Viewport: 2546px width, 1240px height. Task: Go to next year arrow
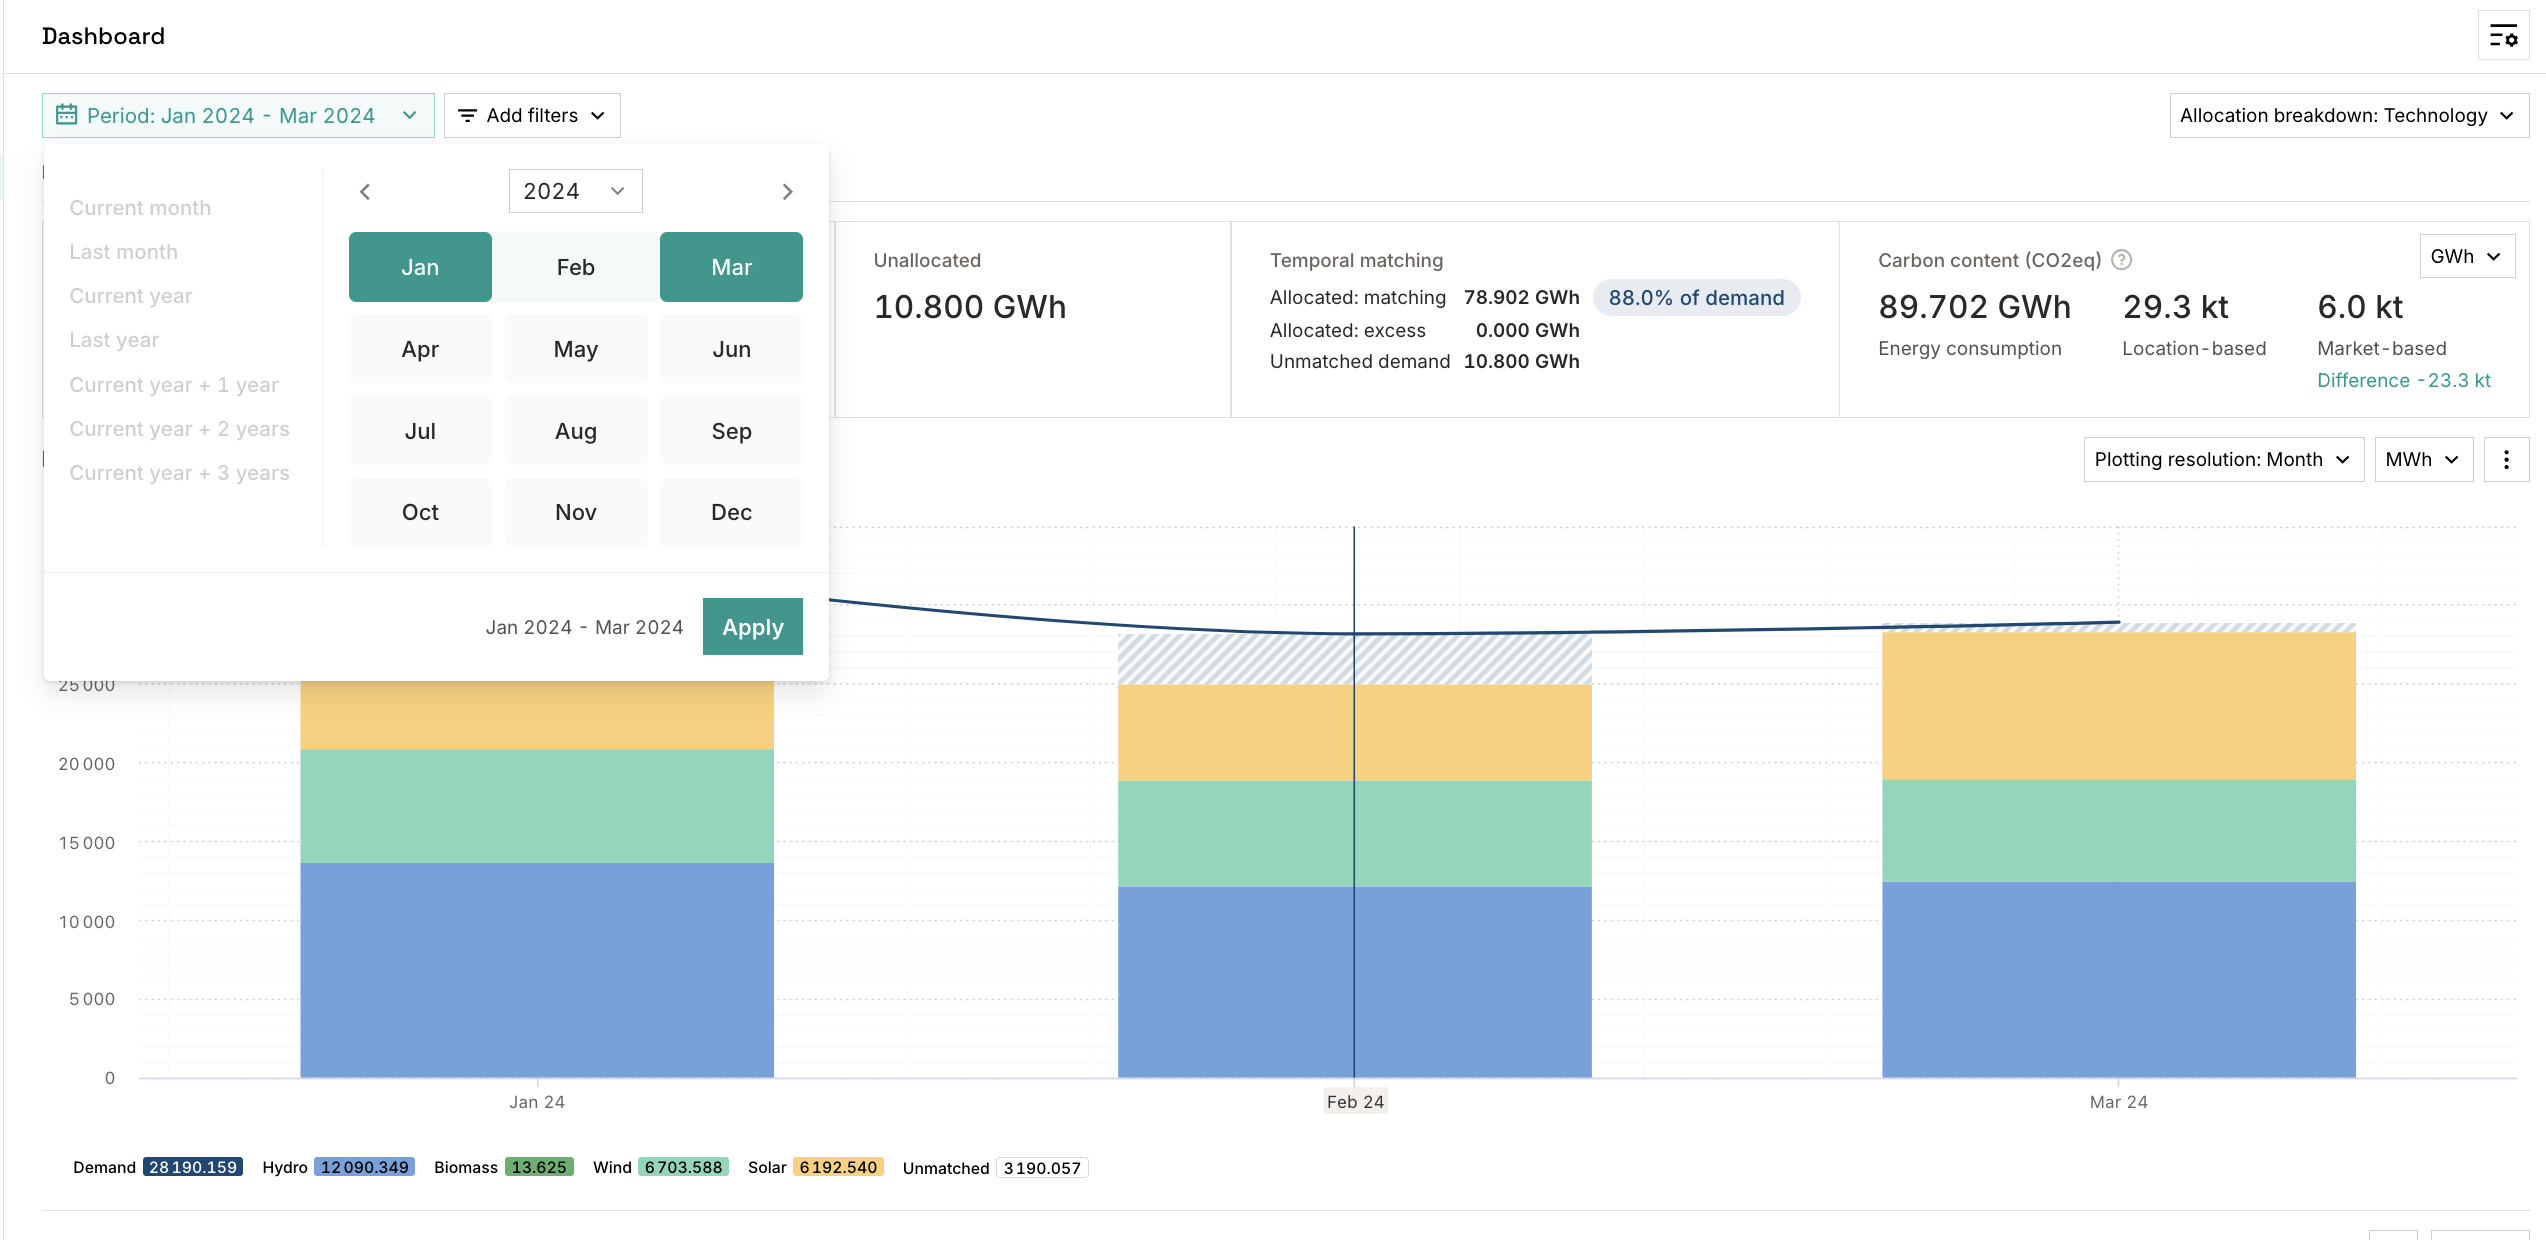(x=787, y=191)
